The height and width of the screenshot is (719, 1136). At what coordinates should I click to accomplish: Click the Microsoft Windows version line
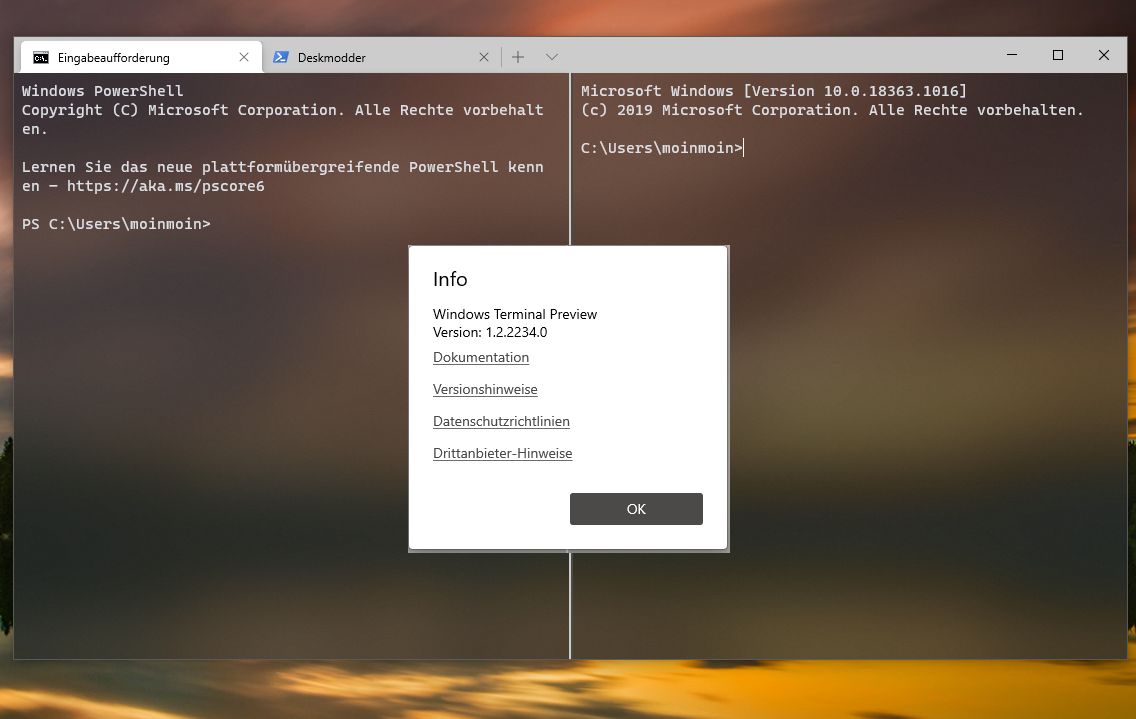click(774, 91)
